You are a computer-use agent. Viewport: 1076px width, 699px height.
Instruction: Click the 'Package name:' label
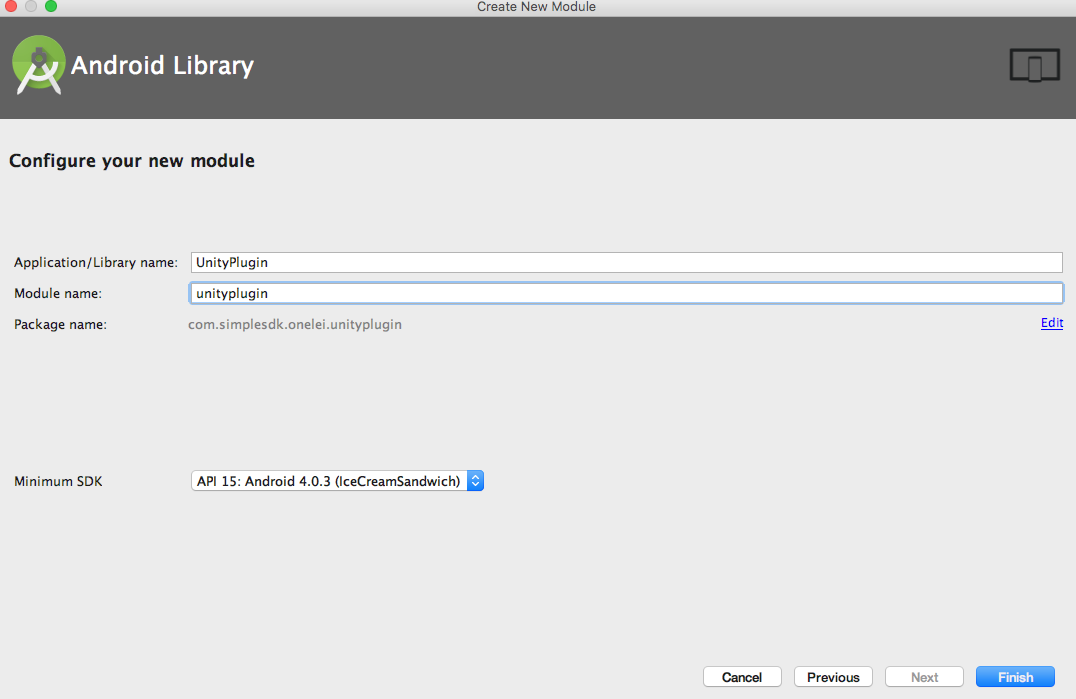tap(60, 324)
